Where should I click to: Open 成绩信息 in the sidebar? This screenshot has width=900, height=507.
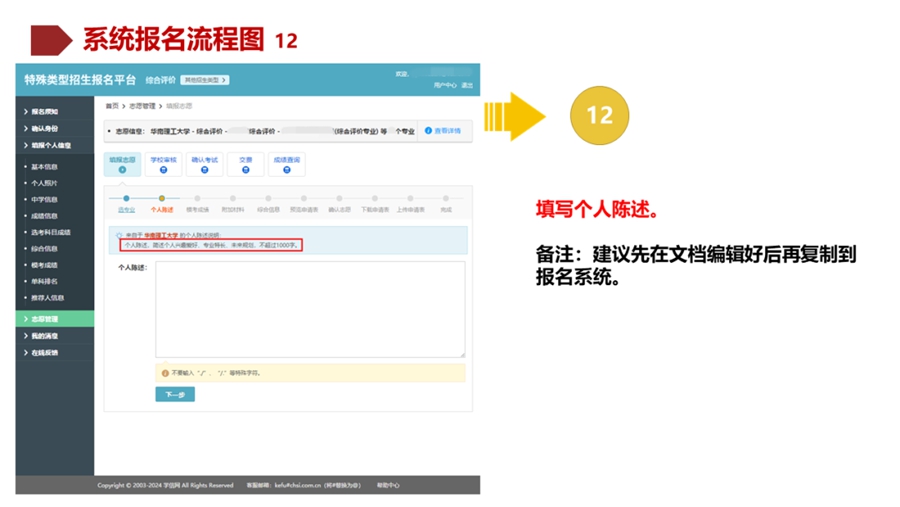(x=44, y=216)
